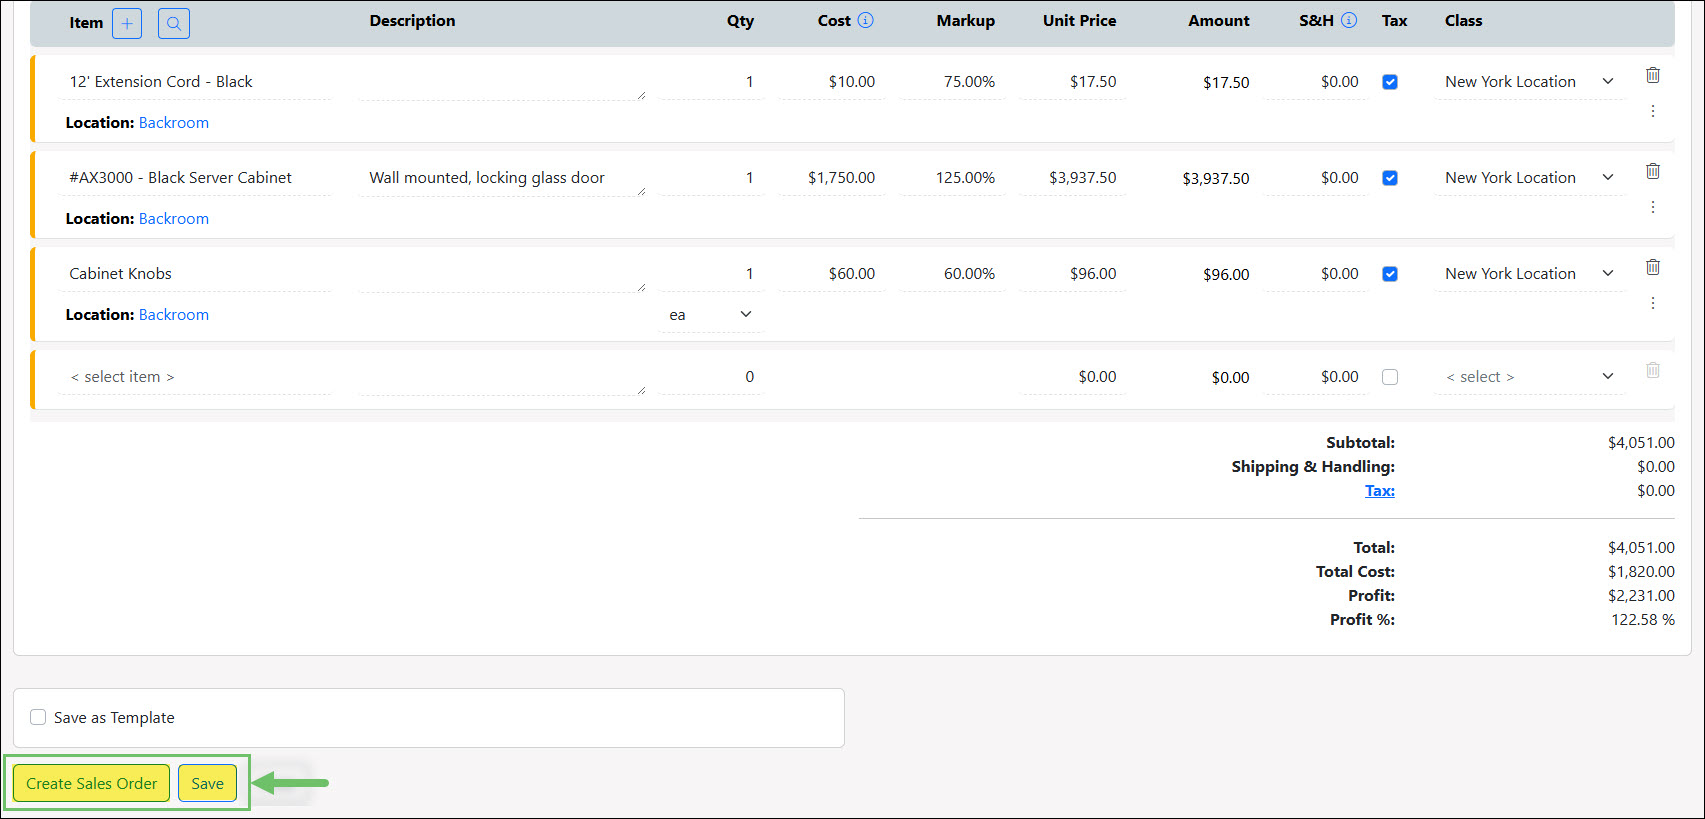Untick Tax checkbox for 12' Extension Cord
This screenshot has width=1705, height=819.
(x=1390, y=82)
